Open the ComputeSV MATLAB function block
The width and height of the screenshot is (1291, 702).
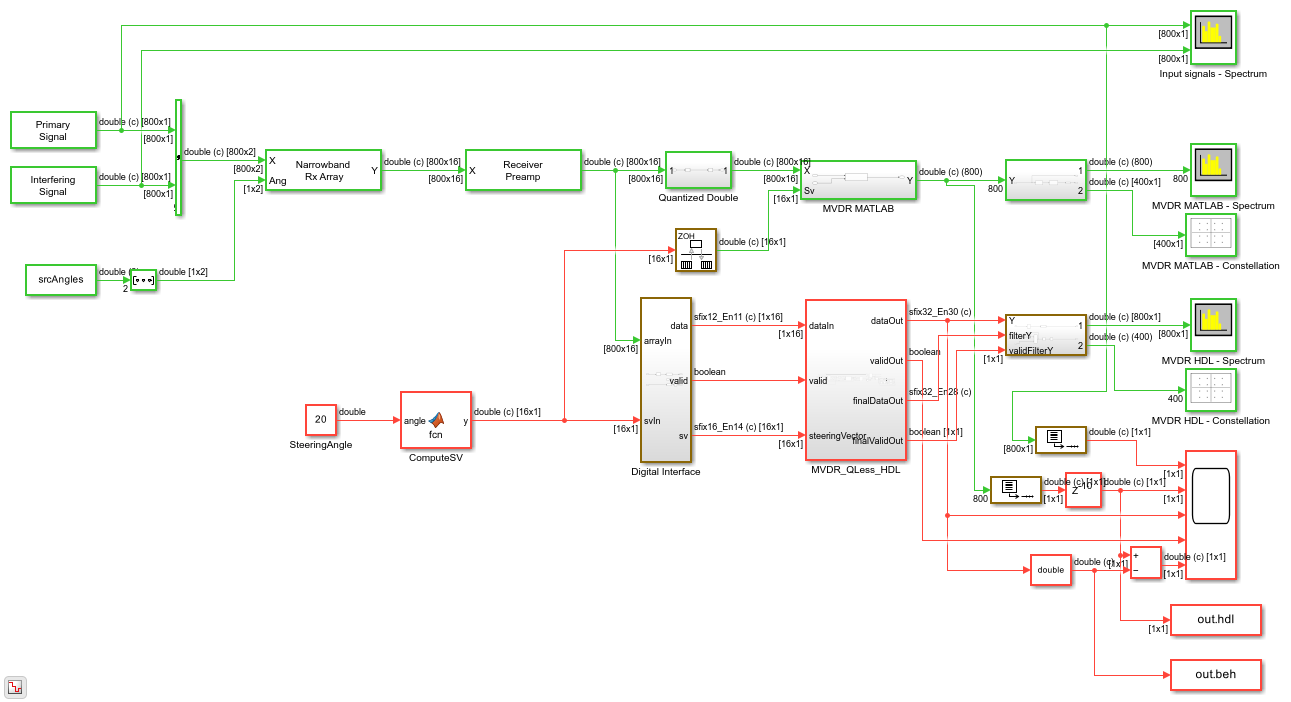[436, 421]
